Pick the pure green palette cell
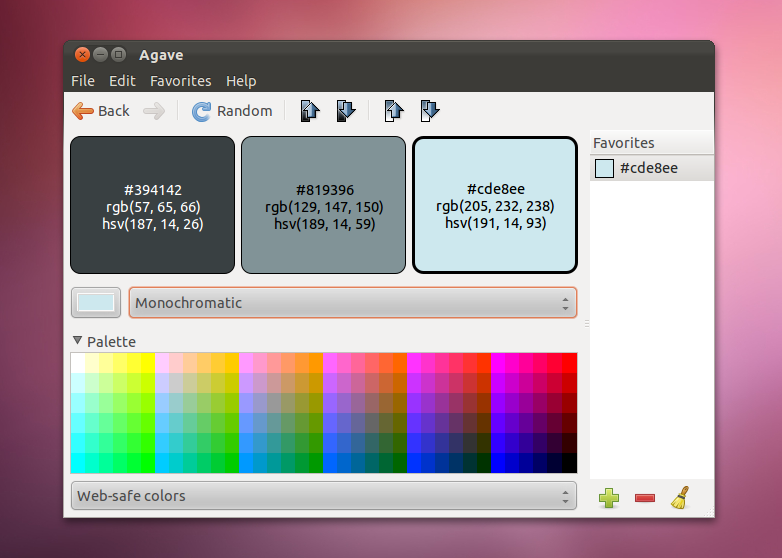 (x=148, y=463)
